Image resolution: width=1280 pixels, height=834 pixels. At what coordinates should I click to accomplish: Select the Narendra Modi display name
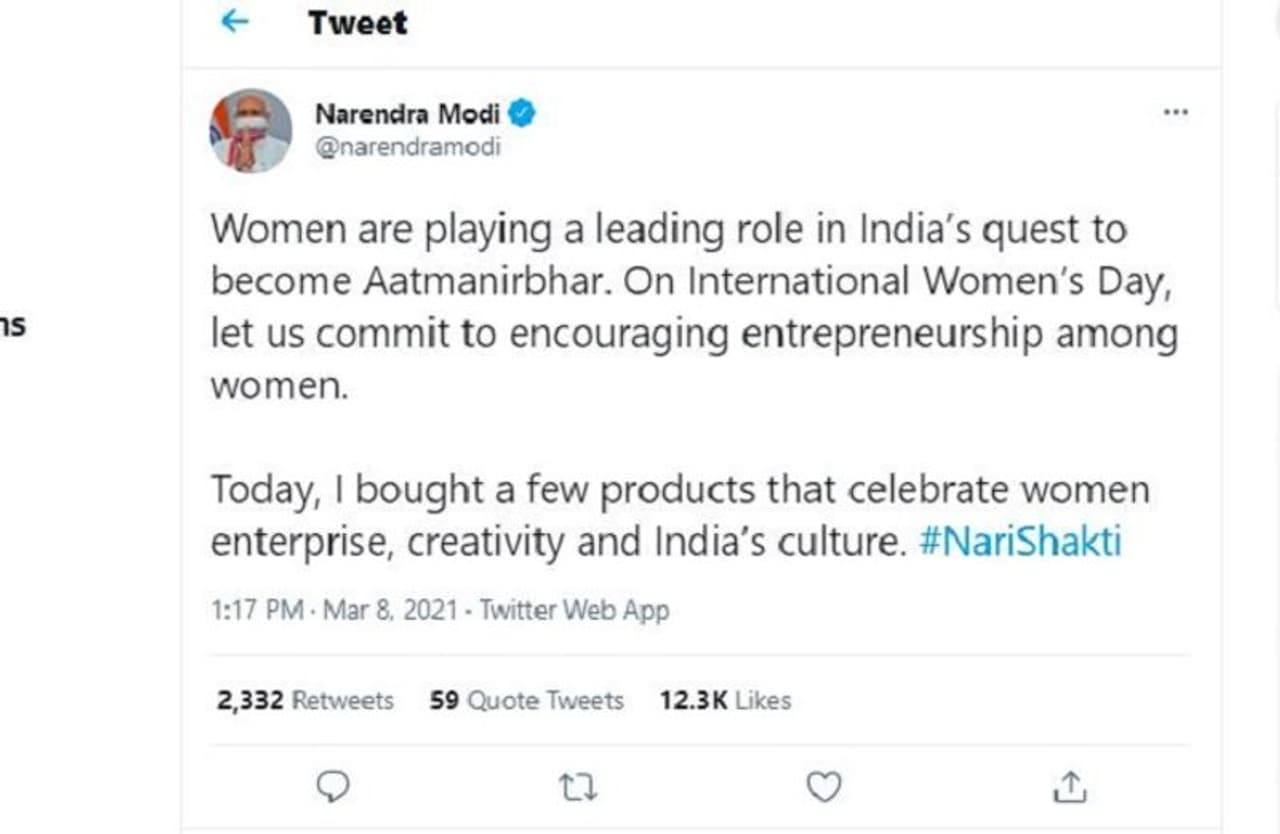tap(409, 113)
